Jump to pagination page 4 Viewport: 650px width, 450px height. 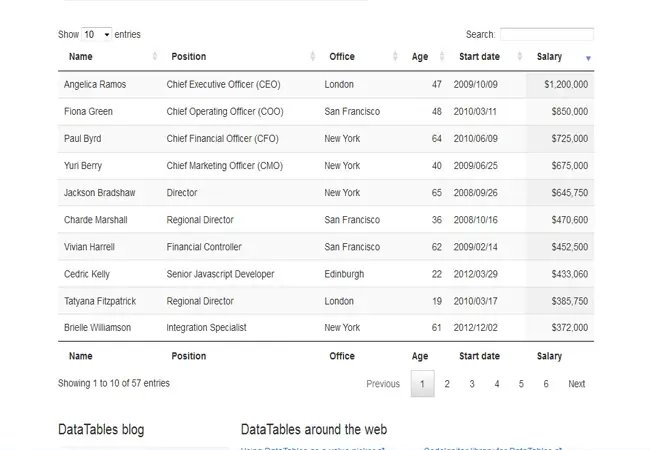[x=497, y=384]
